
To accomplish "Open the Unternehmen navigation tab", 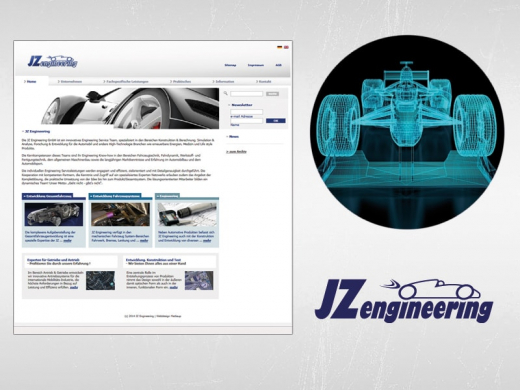I will (x=70, y=81).
